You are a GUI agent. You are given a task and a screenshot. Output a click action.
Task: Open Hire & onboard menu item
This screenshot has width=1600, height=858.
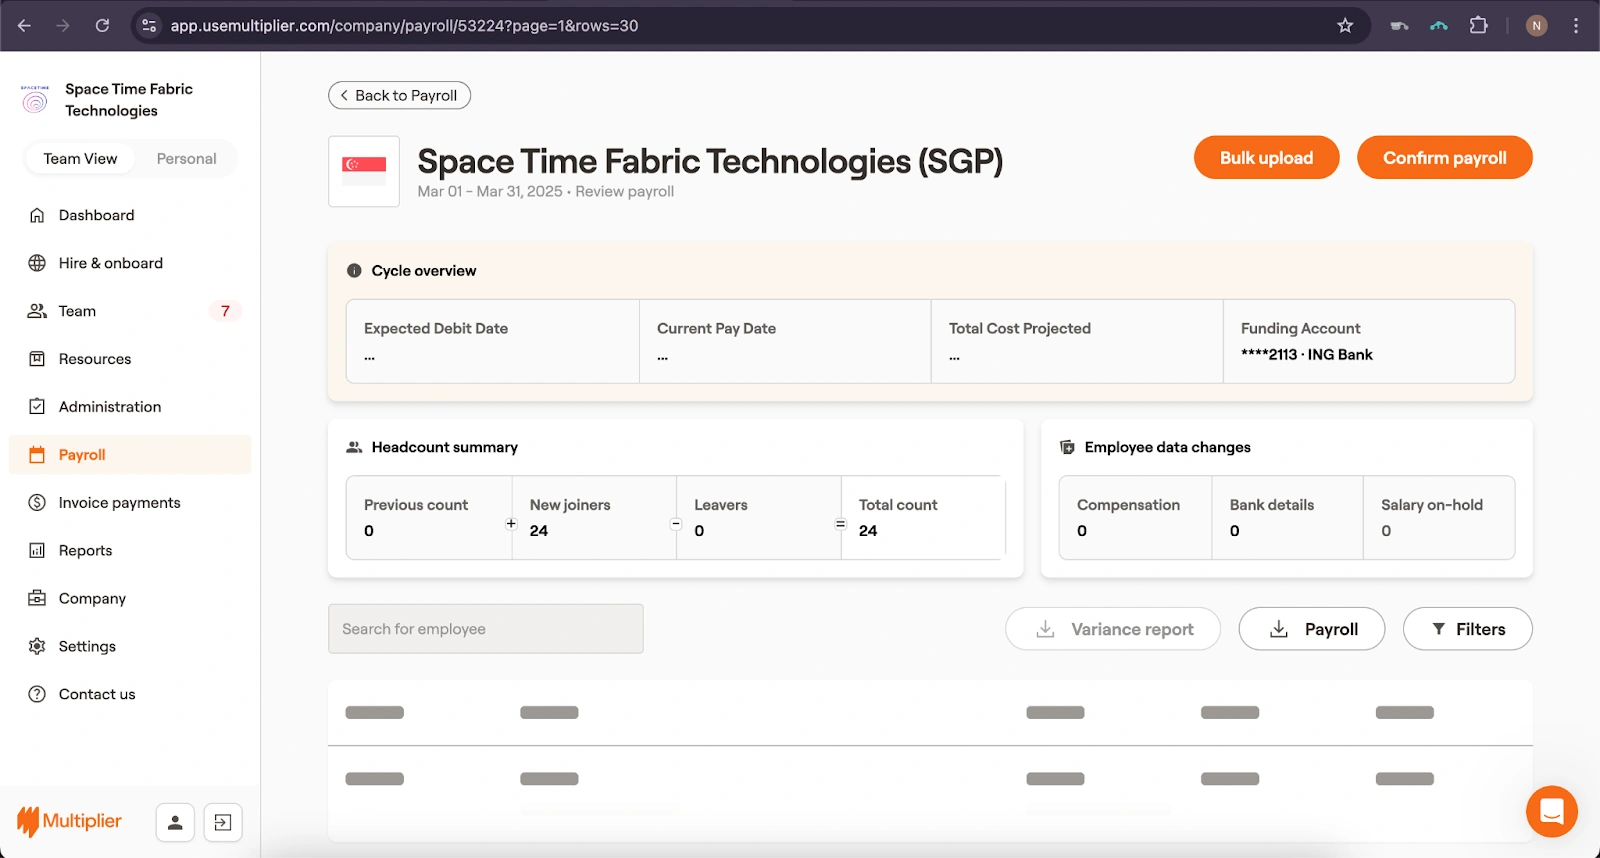pyautogui.click(x=130, y=263)
